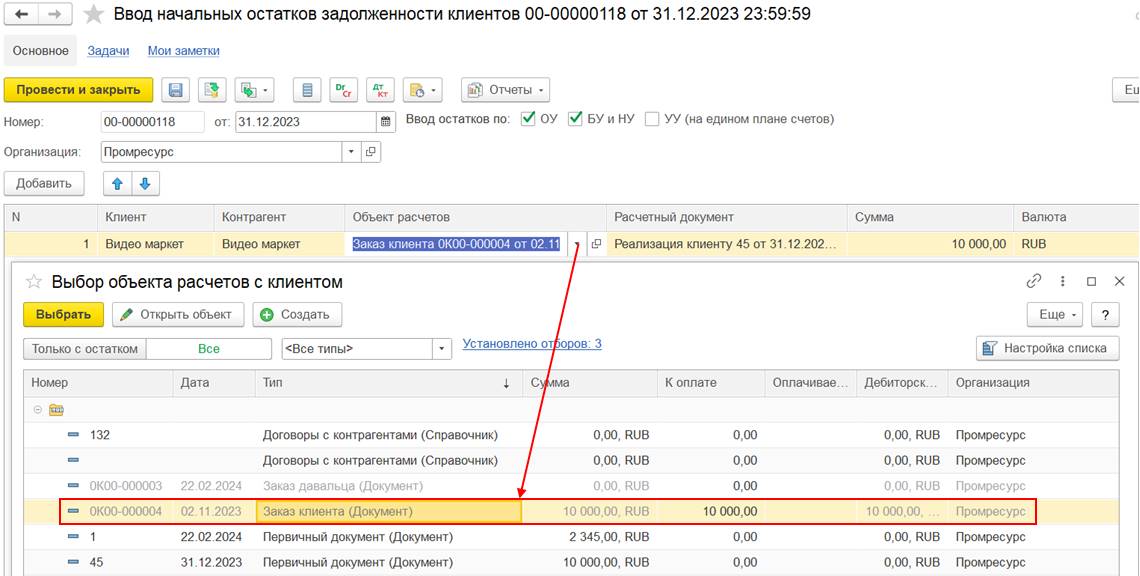Screen dimensions: 1140x576
Task: Expand the Организация dropdown list
Action: (350, 152)
